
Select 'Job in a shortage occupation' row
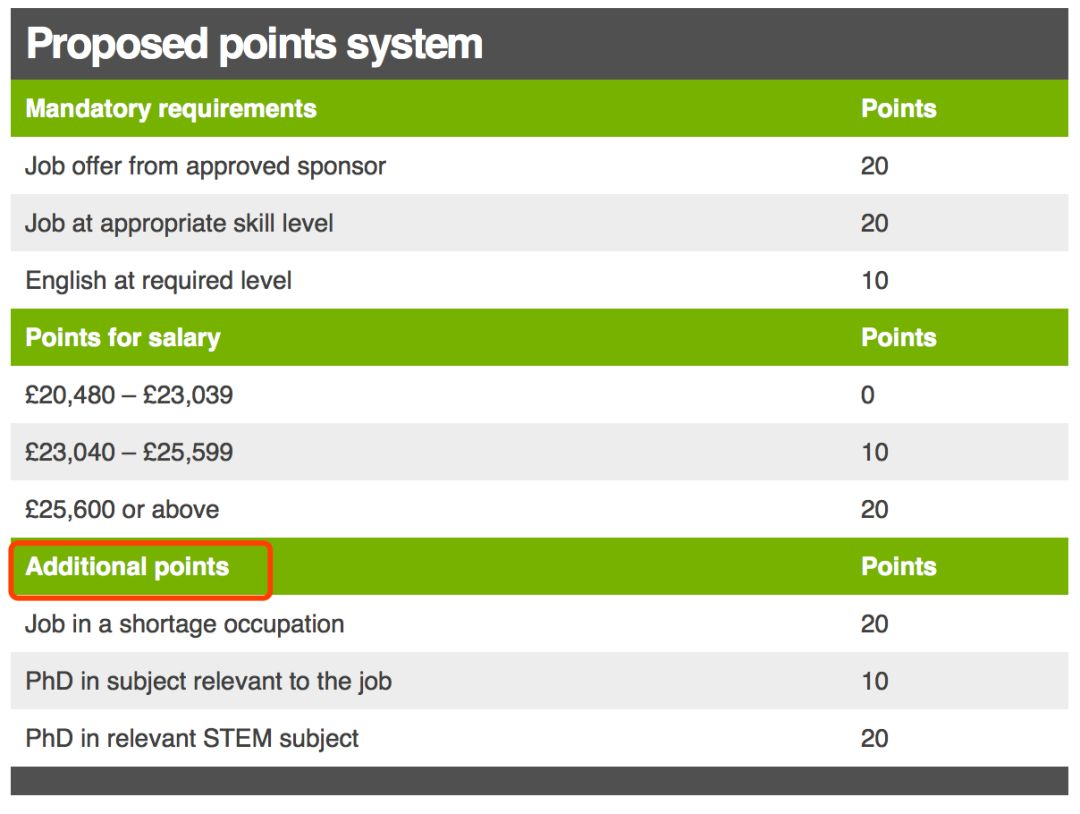539,624
